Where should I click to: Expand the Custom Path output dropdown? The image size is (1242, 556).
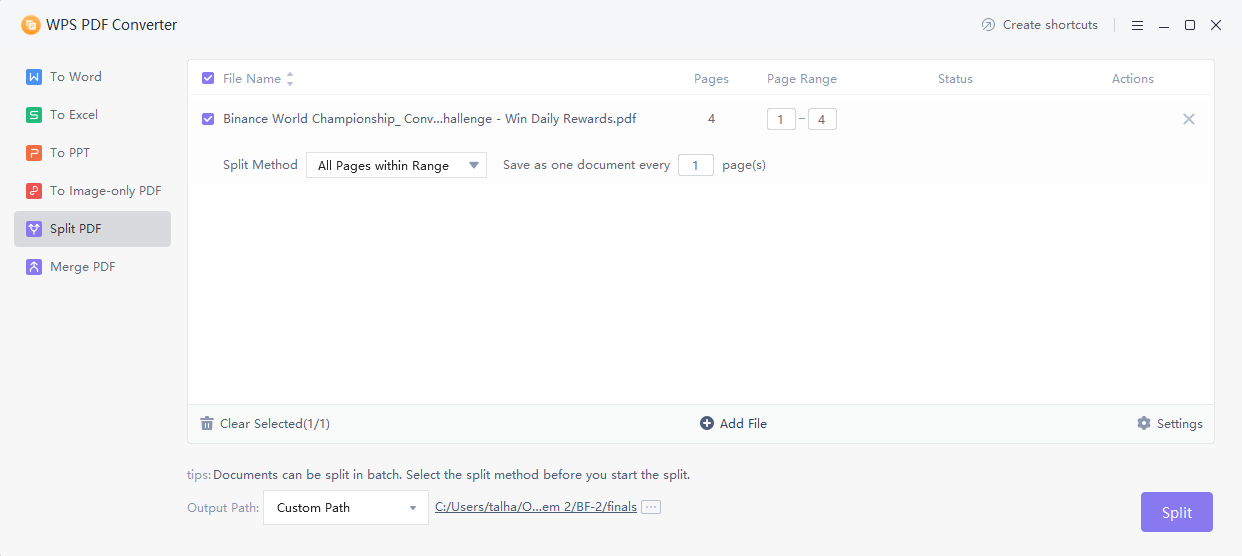(346, 508)
